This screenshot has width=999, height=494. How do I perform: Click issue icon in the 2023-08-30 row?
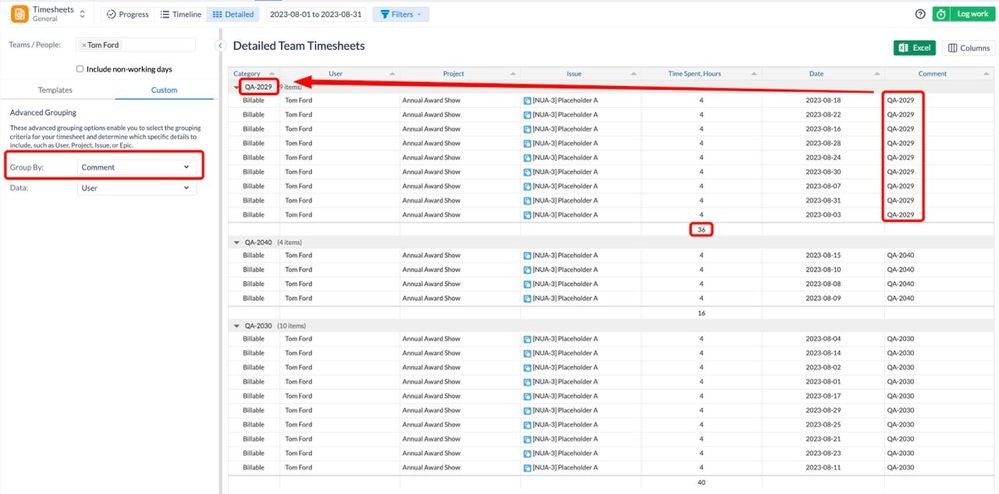[x=527, y=172]
